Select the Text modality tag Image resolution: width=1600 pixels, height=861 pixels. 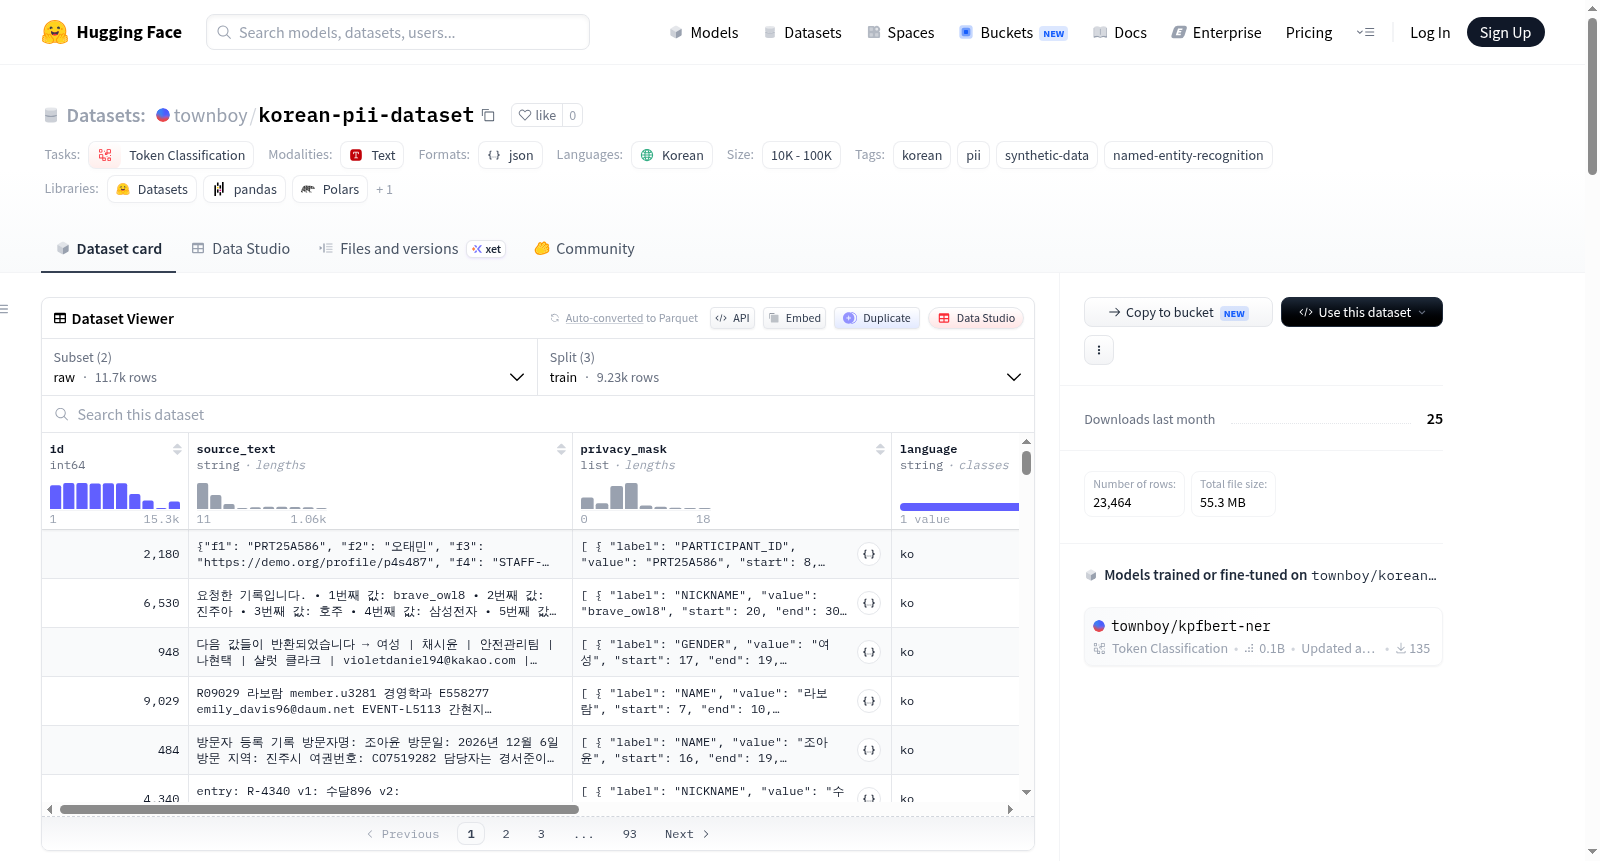(373, 155)
